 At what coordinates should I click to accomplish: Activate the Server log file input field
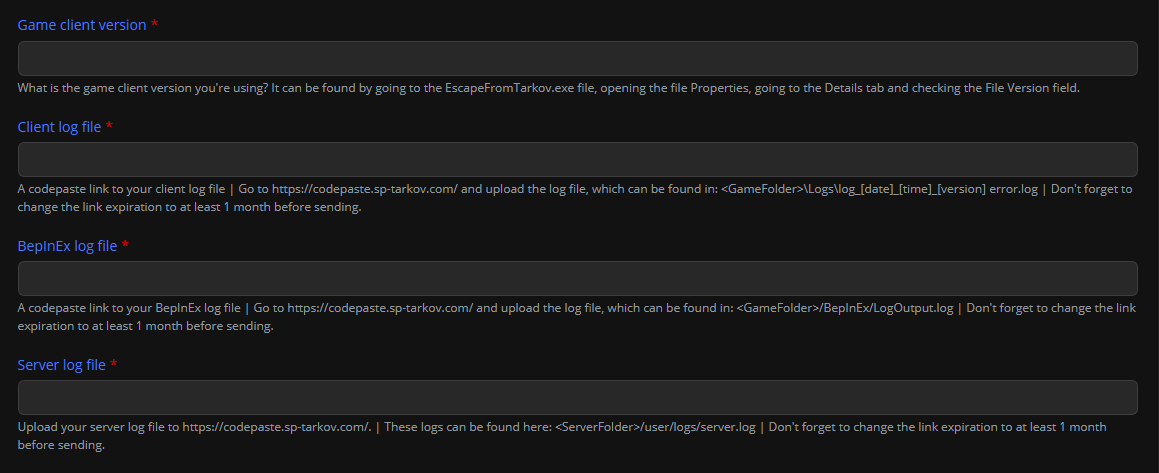point(577,398)
